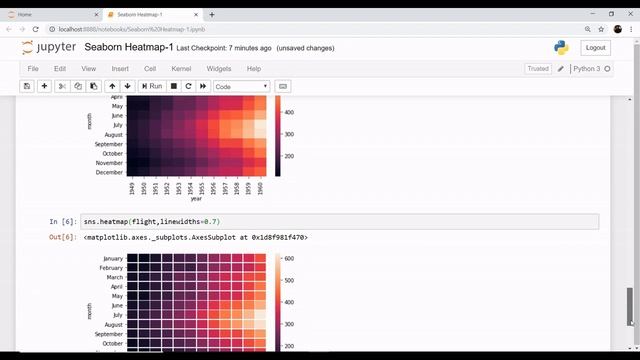Cut selected cells with scissors icon
The height and width of the screenshot is (360, 640).
pyautogui.click(x=62, y=86)
